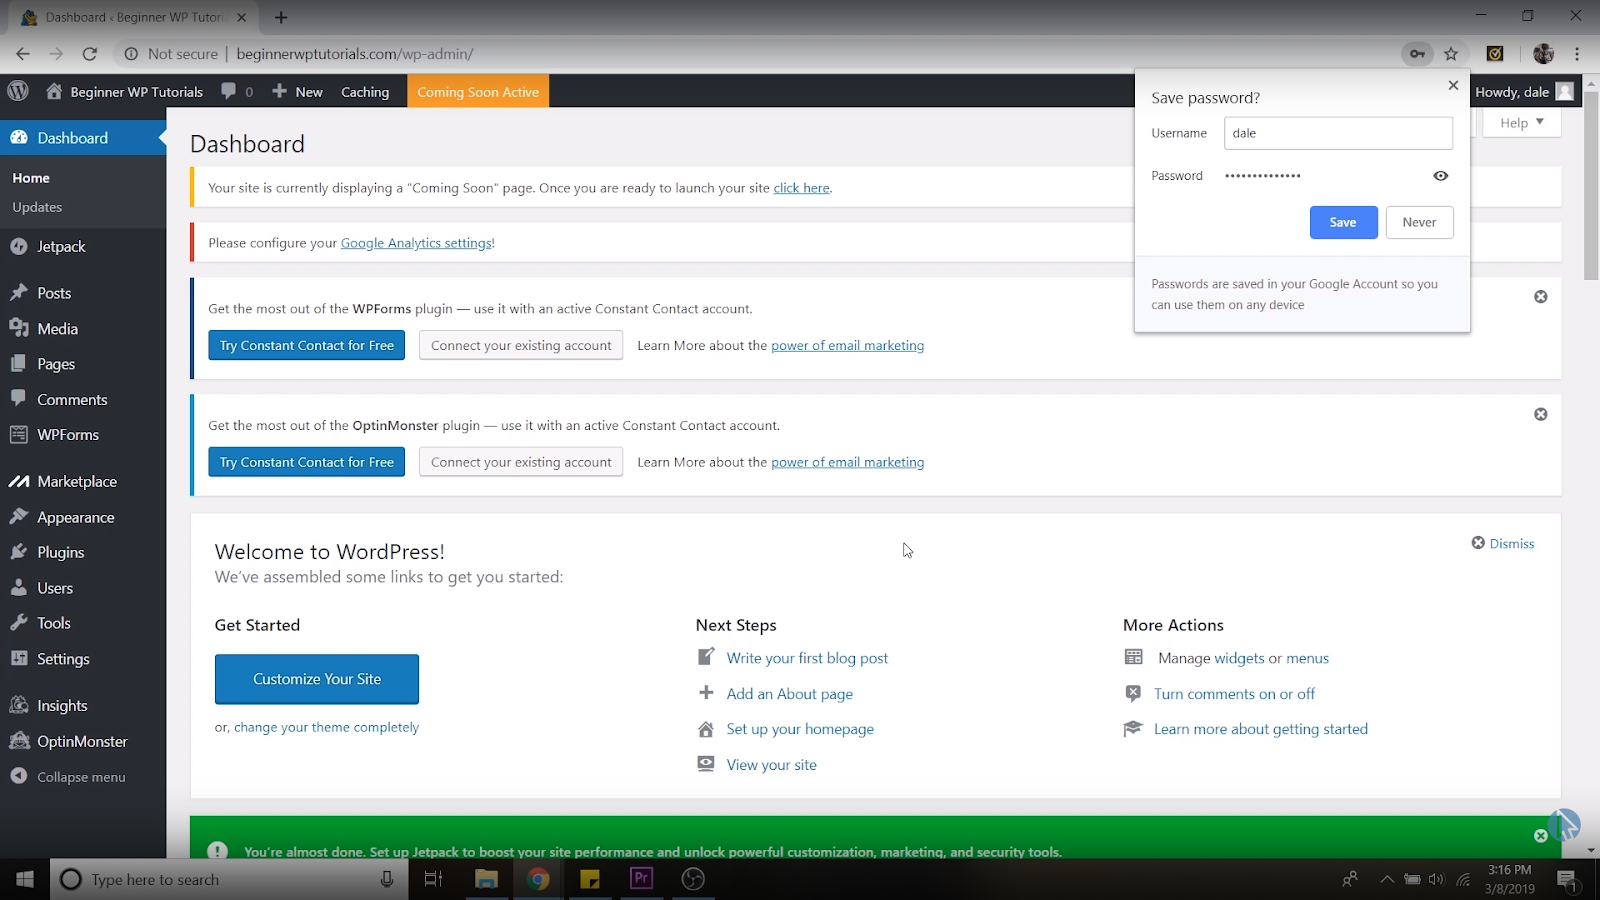Save the password in Chrome
This screenshot has width=1600, height=900.
point(1343,222)
